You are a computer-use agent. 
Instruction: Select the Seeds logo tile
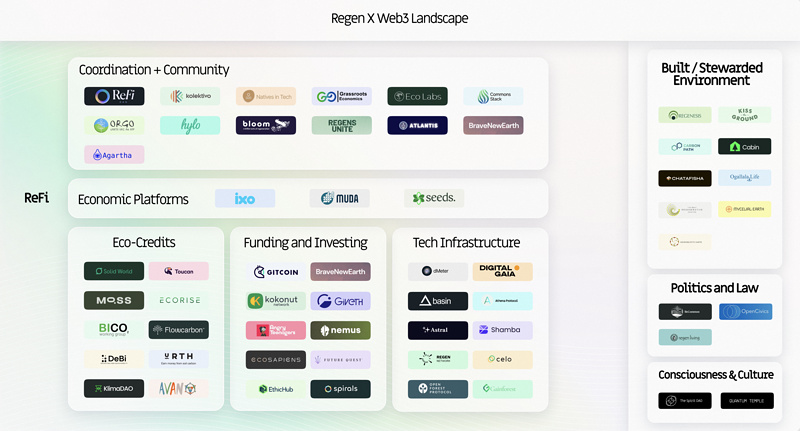(x=434, y=198)
